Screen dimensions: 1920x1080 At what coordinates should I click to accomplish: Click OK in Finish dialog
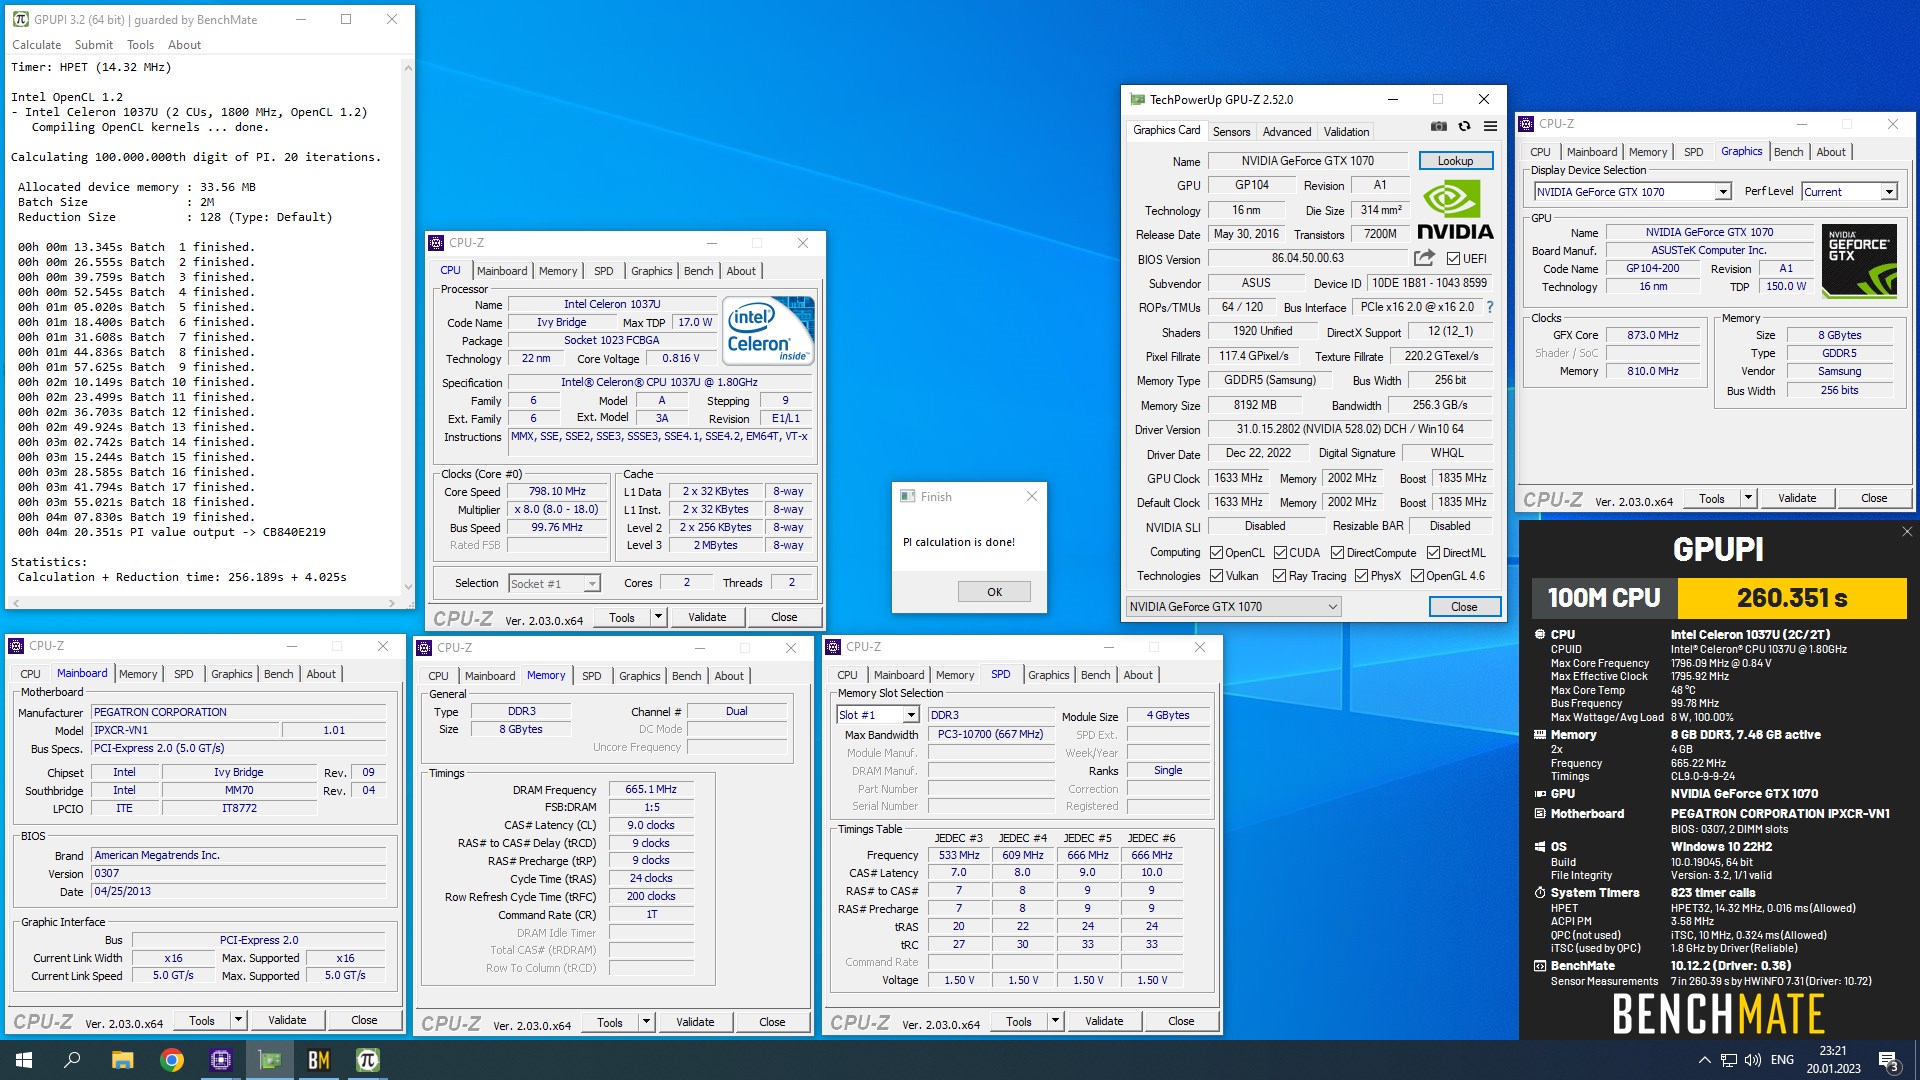coord(994,592)
